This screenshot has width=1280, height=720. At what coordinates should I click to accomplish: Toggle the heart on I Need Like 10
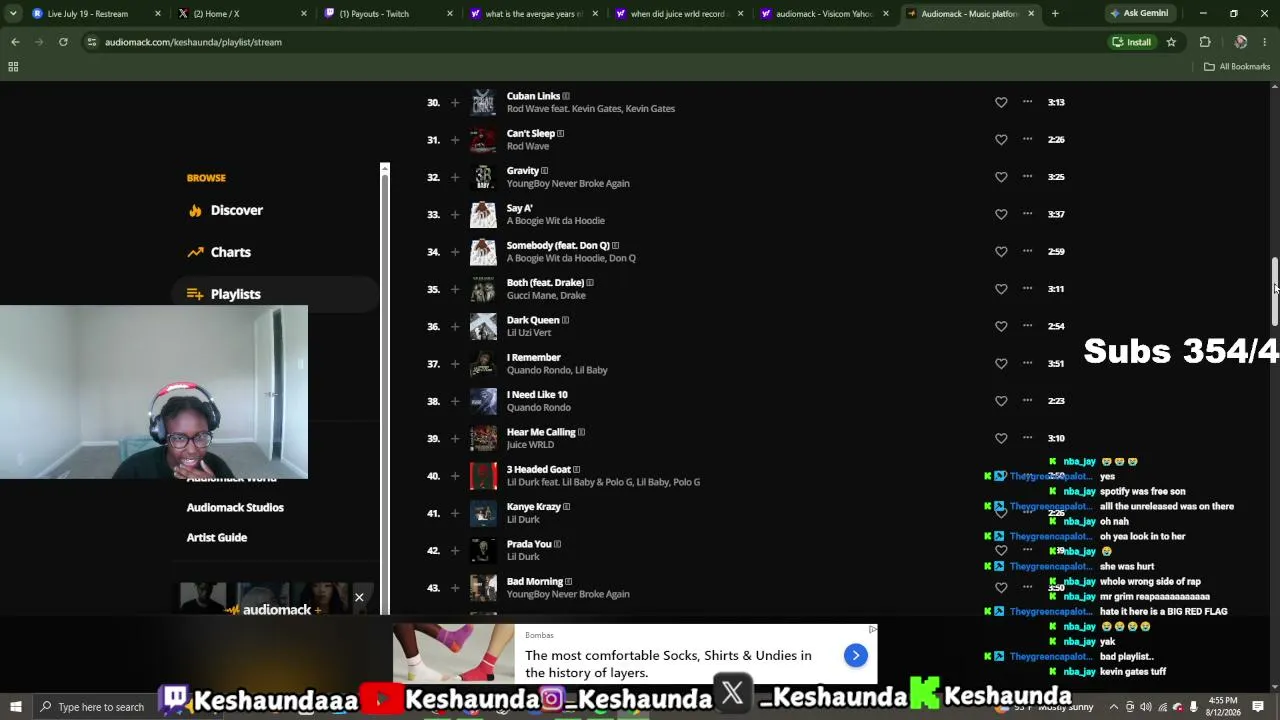click(1001, 401)
